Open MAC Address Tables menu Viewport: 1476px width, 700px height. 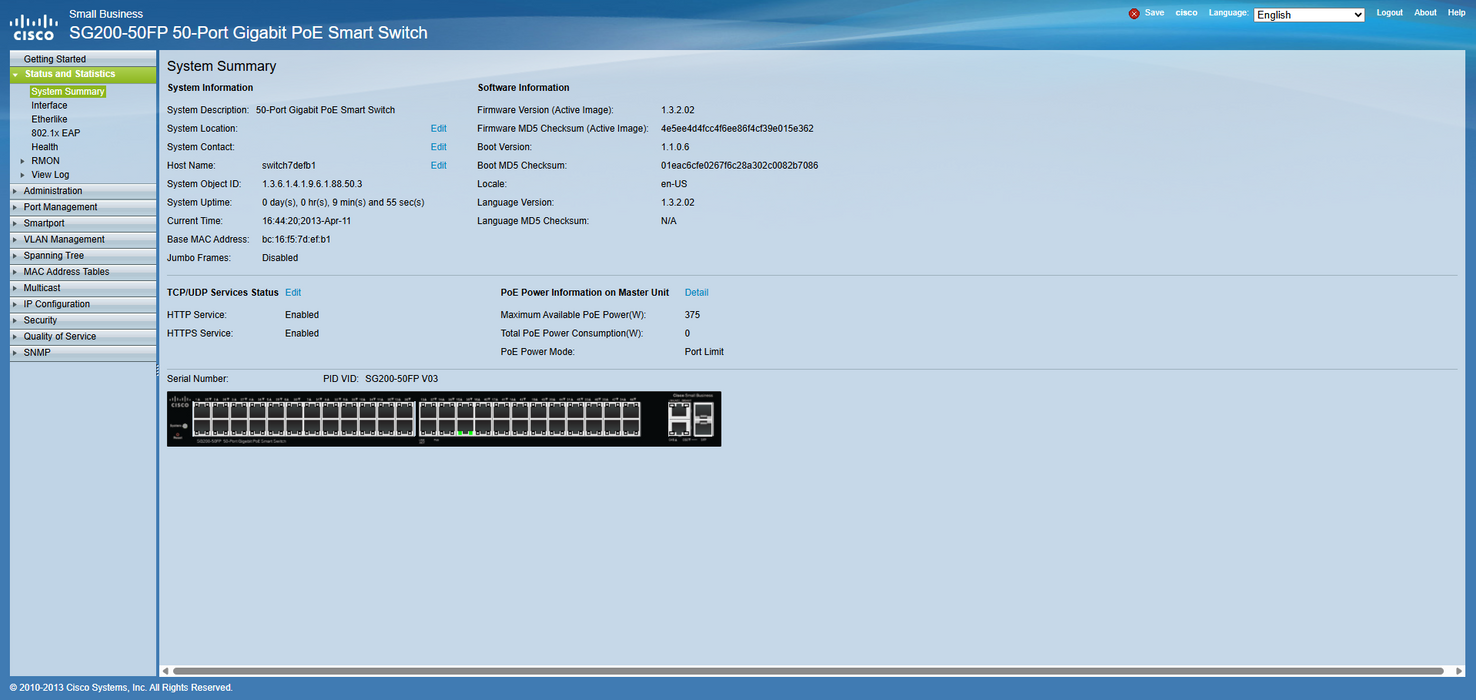(x=83, y=271)
